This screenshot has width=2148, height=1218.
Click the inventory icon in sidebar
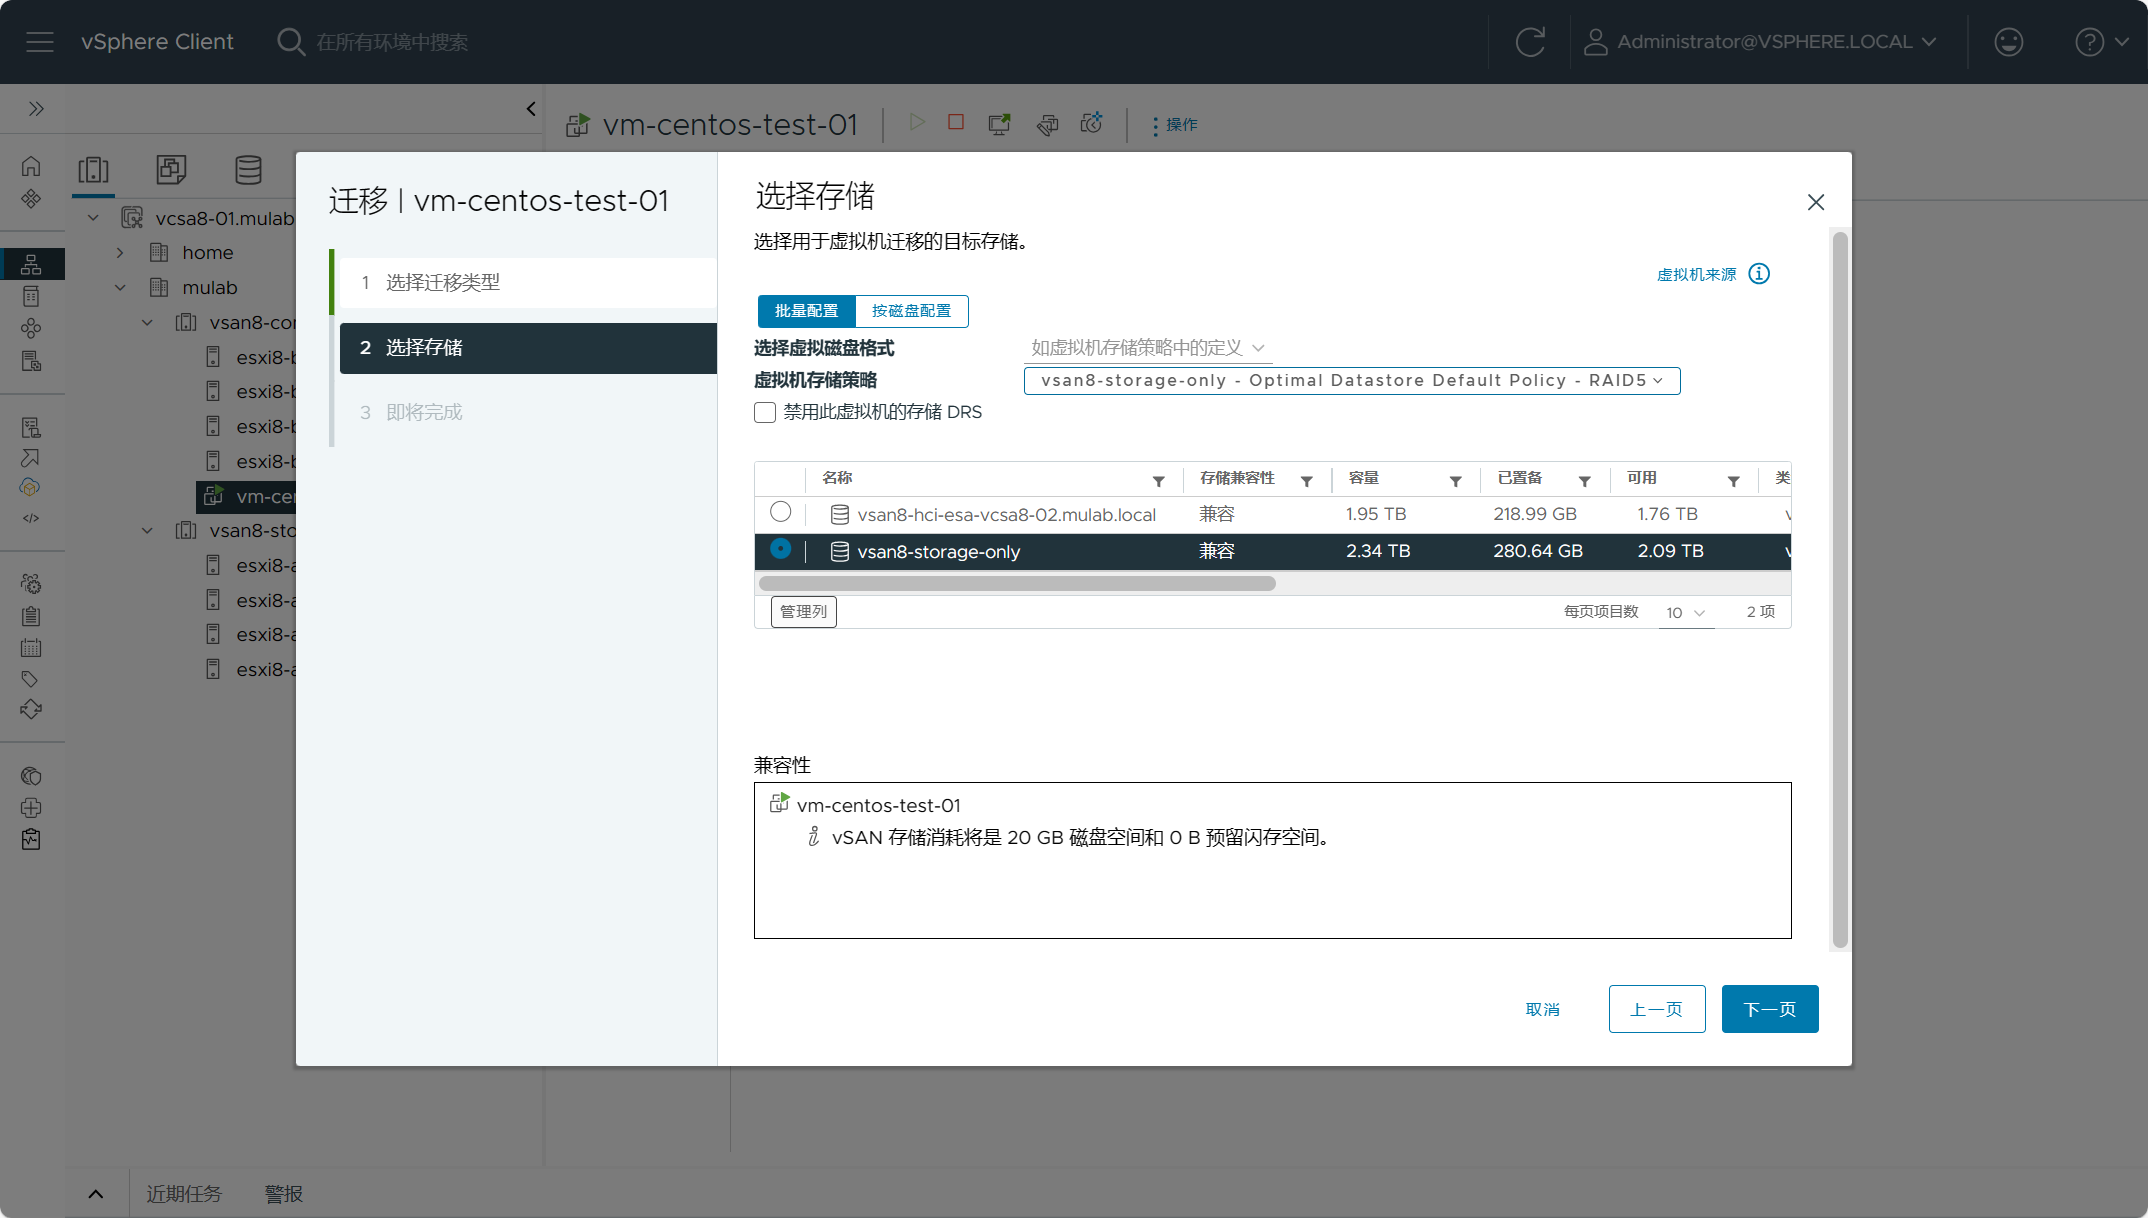click(x=31, y=264)
